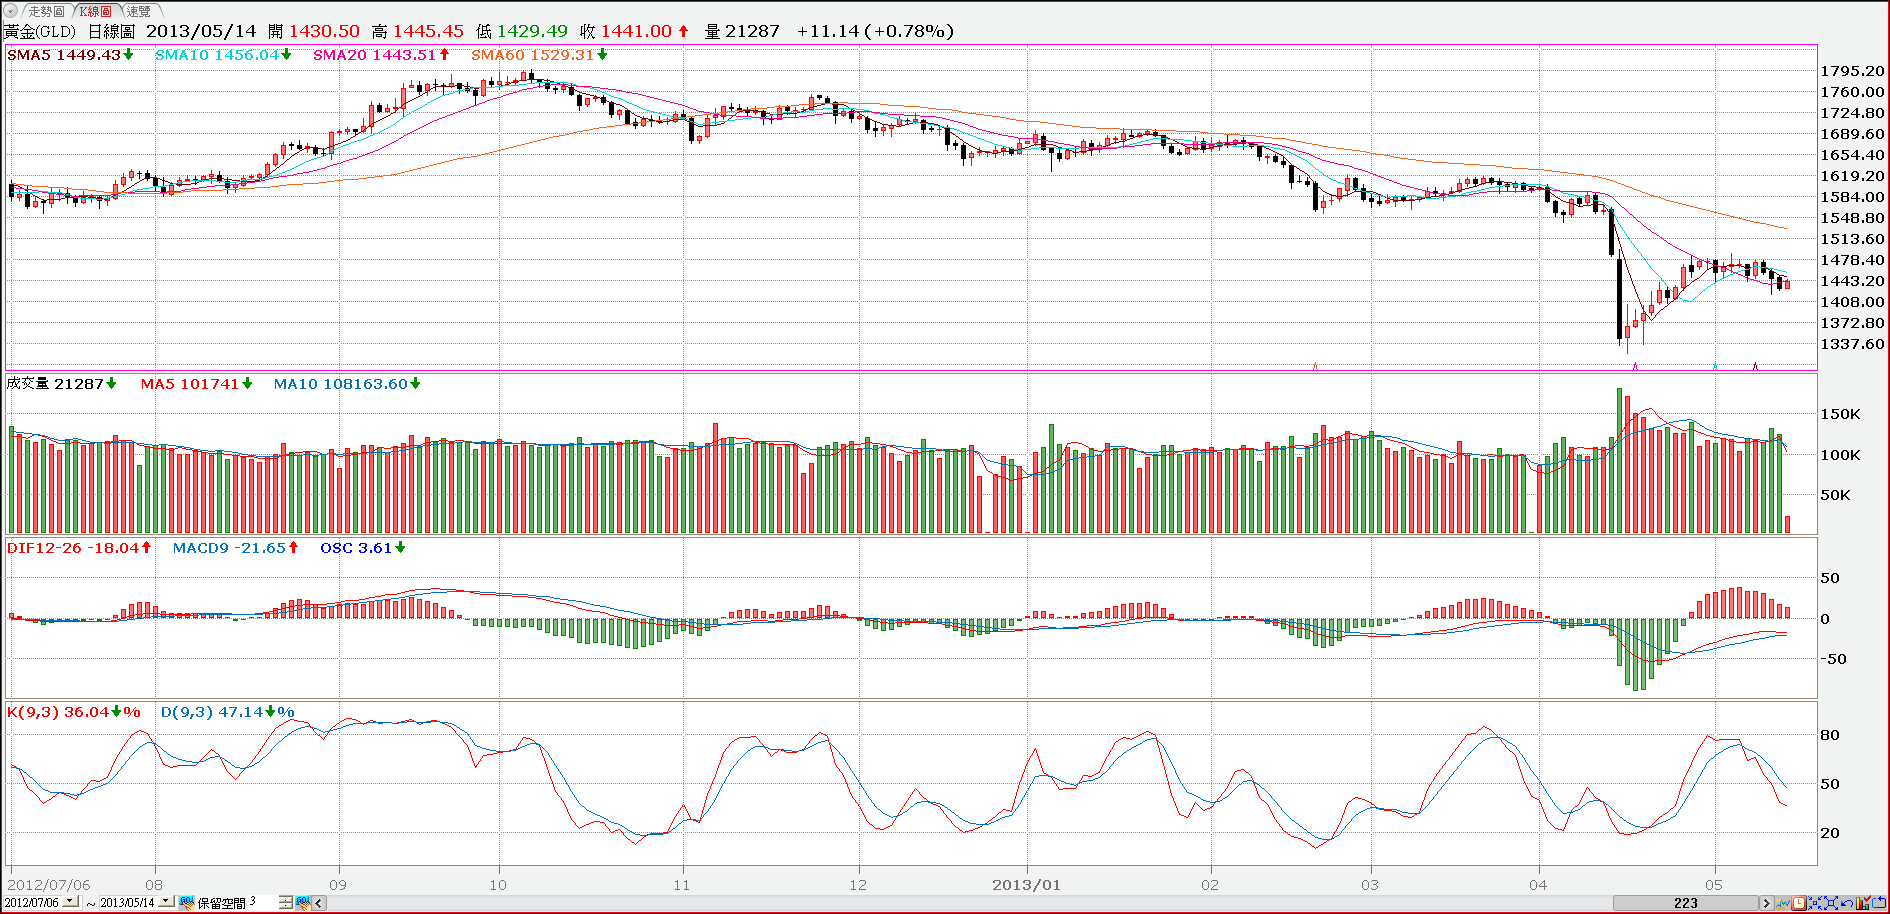Click the 保留空間 spinner stepper

(x=285, y=903)
